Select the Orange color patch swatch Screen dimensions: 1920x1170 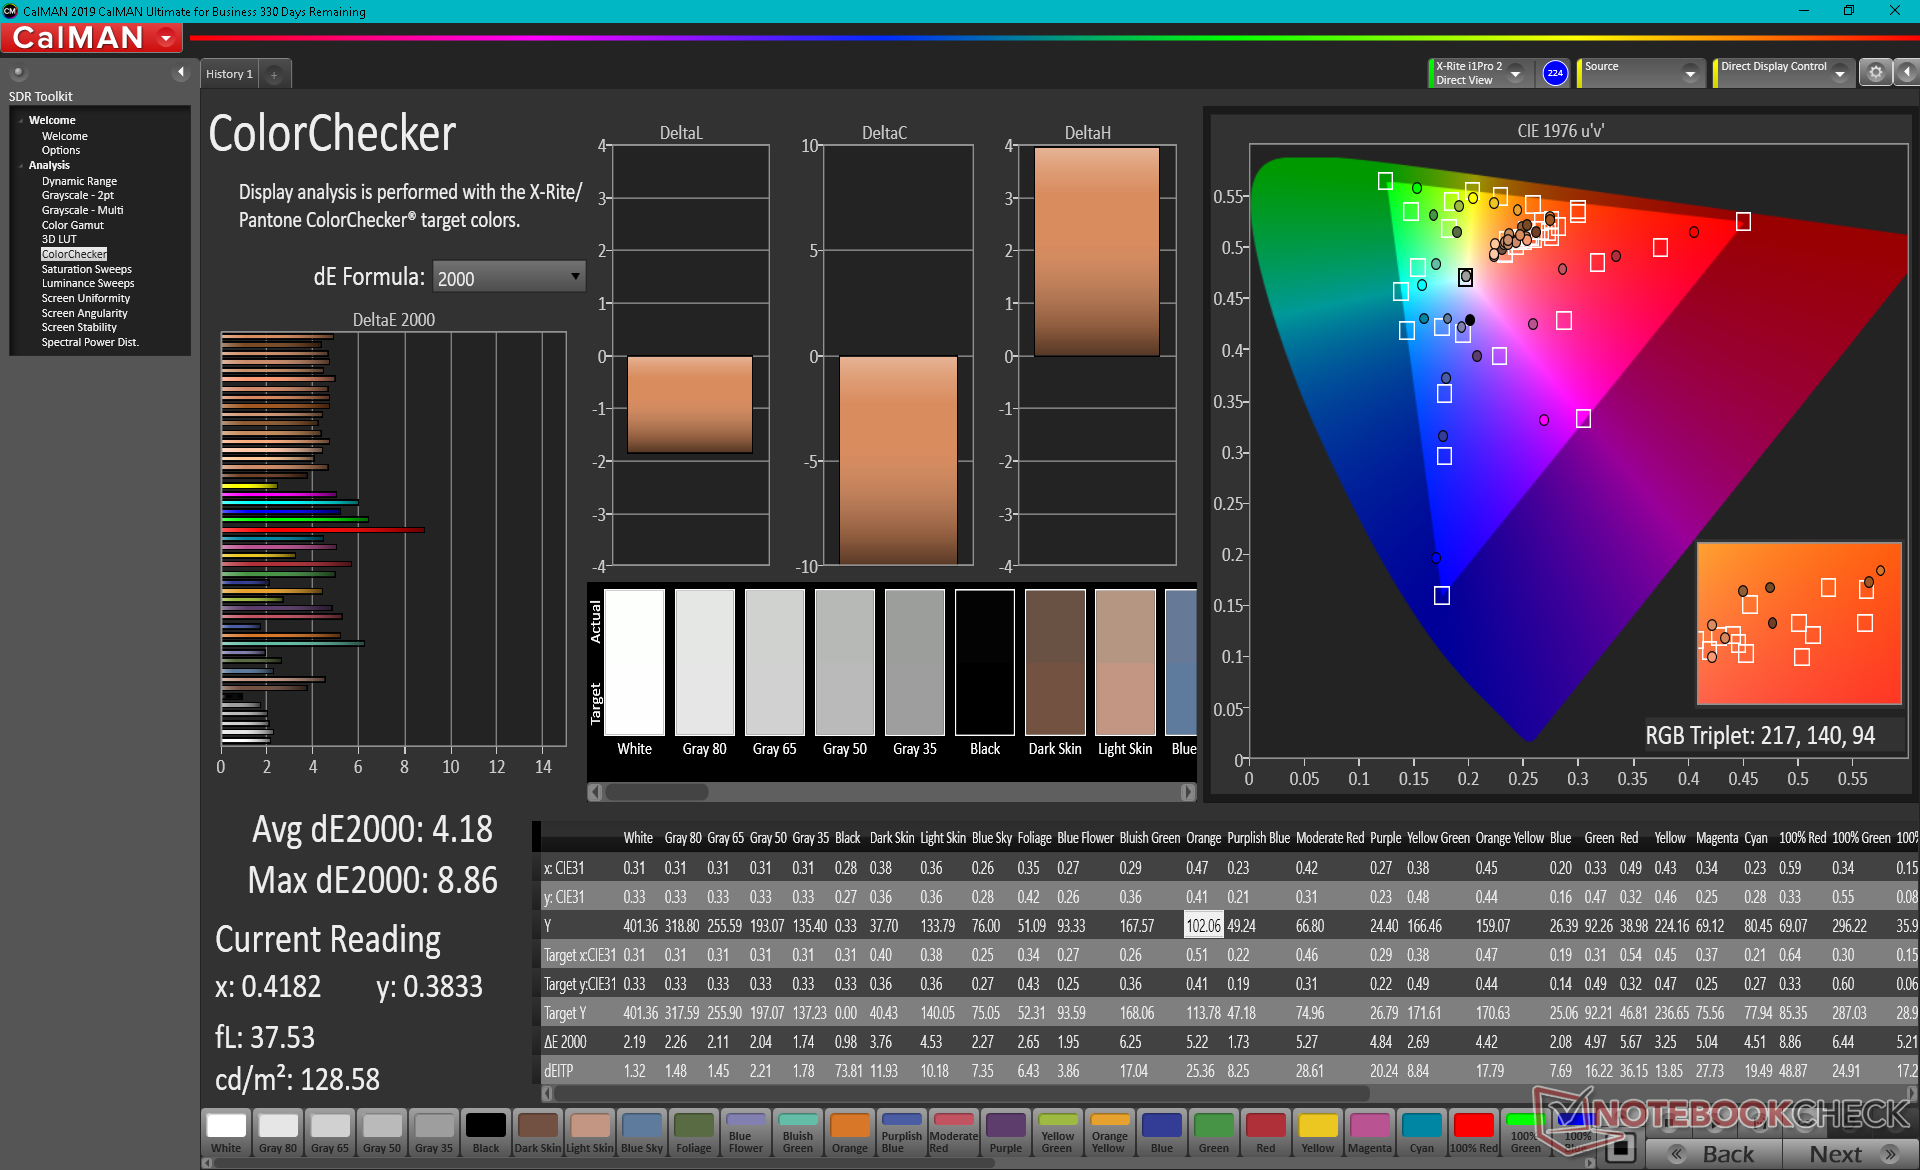click(x=849, y=1131)
